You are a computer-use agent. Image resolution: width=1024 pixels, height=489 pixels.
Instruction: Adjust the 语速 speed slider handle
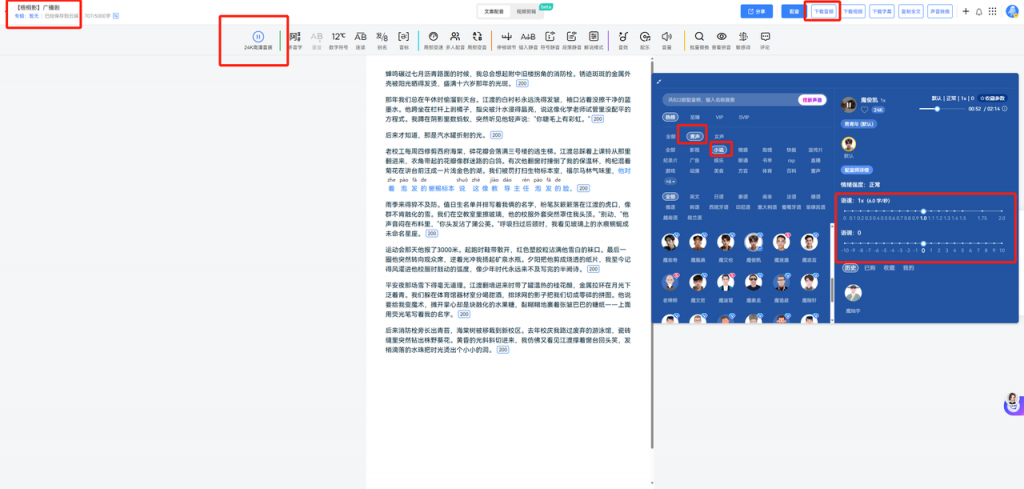(x=923, y=212)
